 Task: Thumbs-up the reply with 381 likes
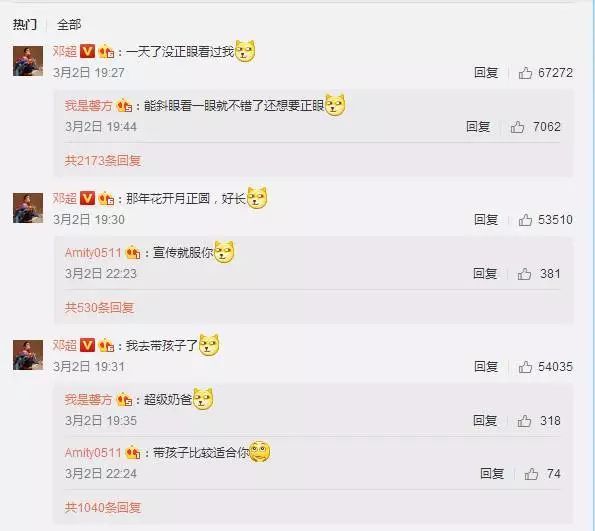tap(524, 274)
